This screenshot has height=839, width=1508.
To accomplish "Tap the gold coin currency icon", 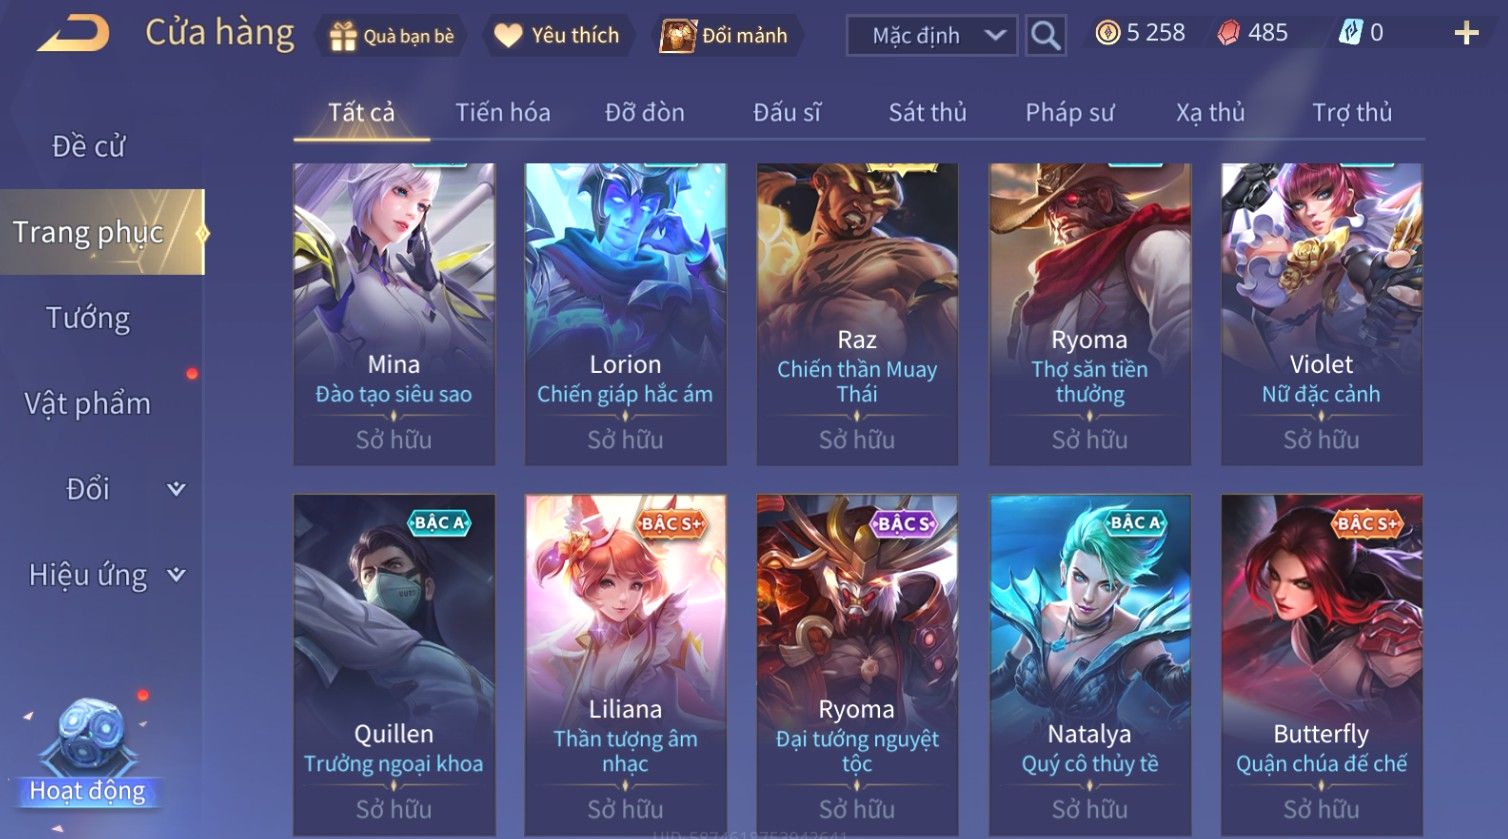I will (1107, 33).
